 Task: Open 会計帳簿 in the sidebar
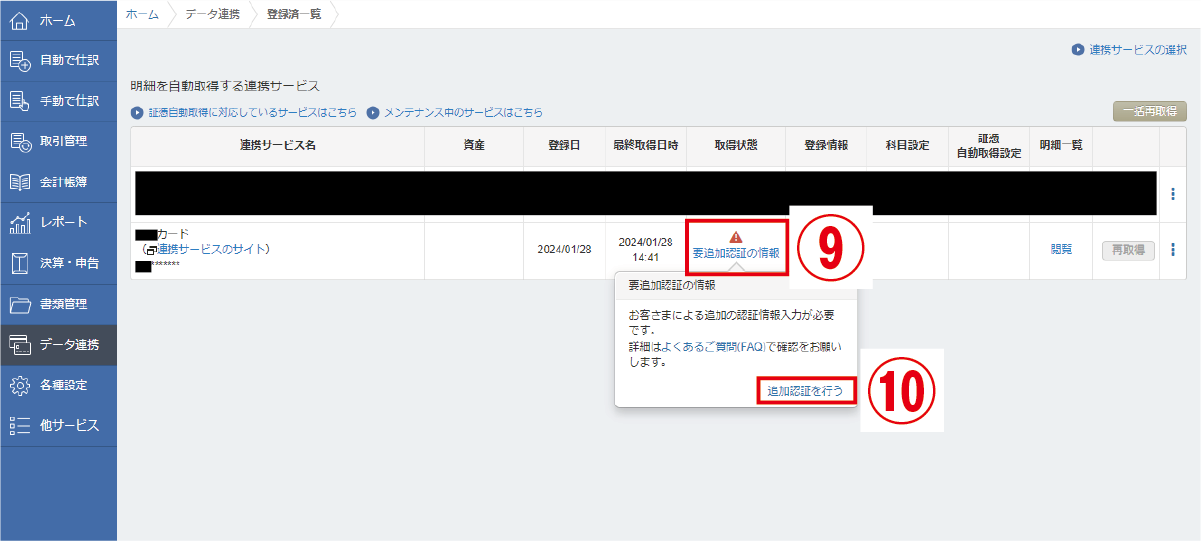[x=58, y=182]
